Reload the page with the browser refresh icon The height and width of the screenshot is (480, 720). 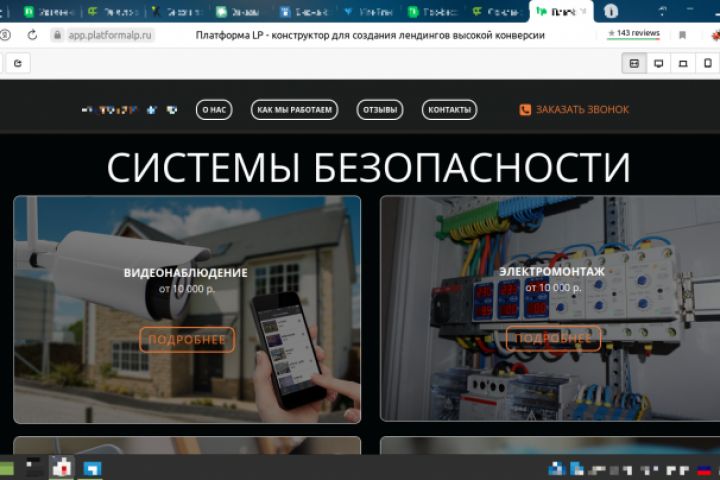click(x=32, y=35)
